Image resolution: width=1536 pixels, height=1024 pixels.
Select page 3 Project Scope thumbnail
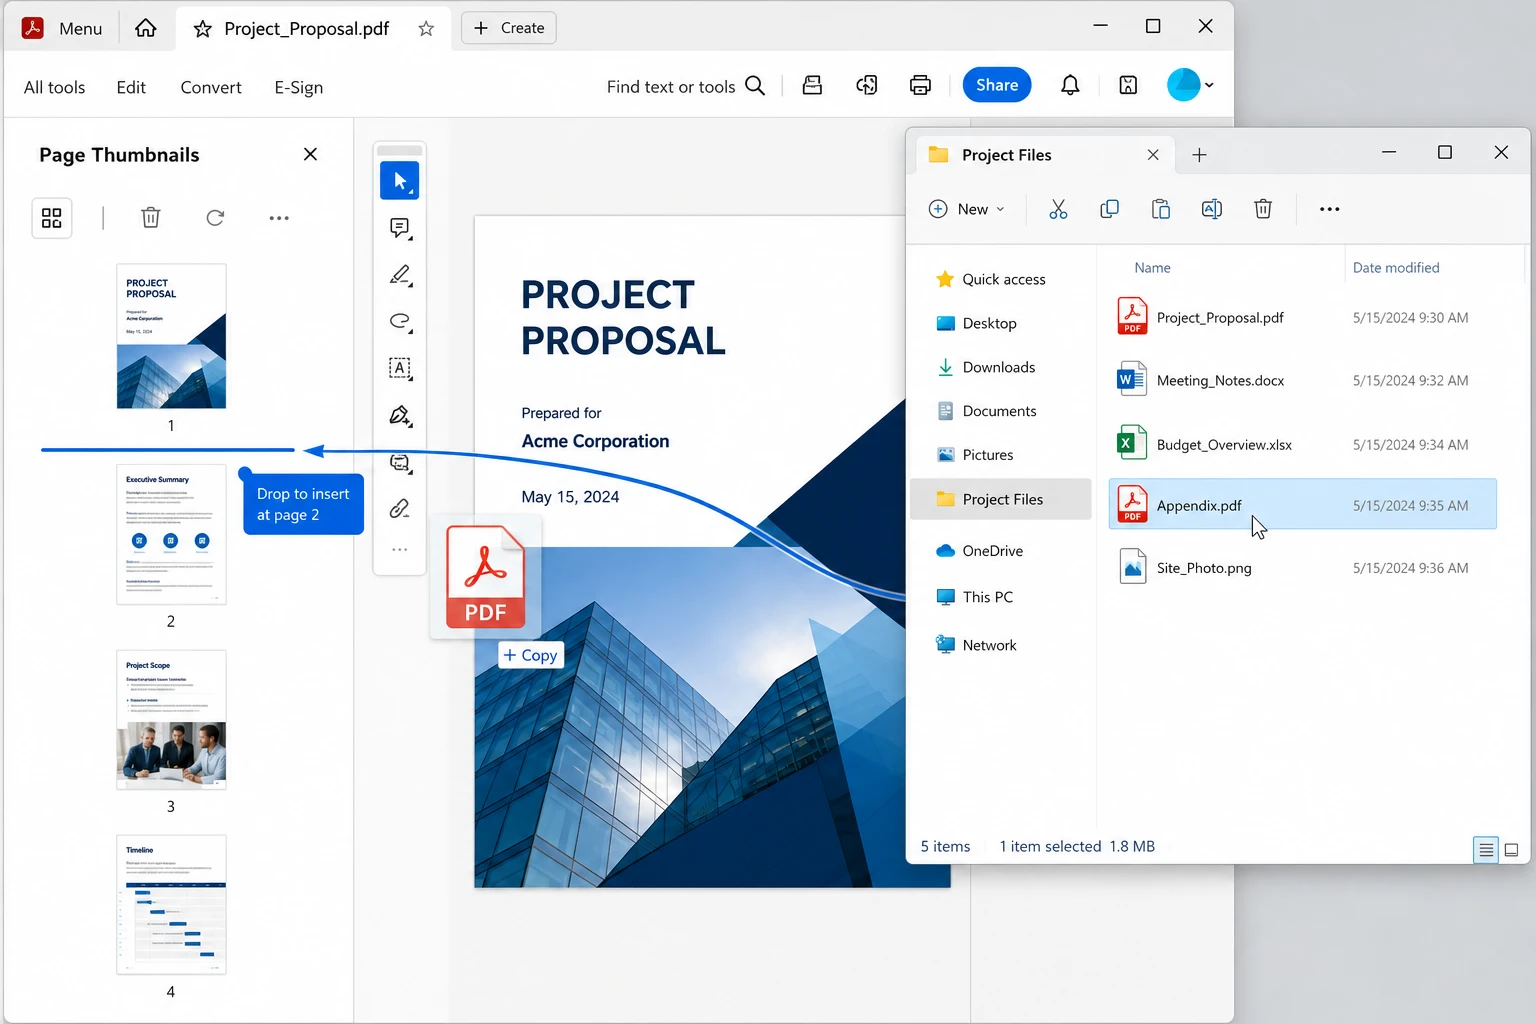coord(171,720)
